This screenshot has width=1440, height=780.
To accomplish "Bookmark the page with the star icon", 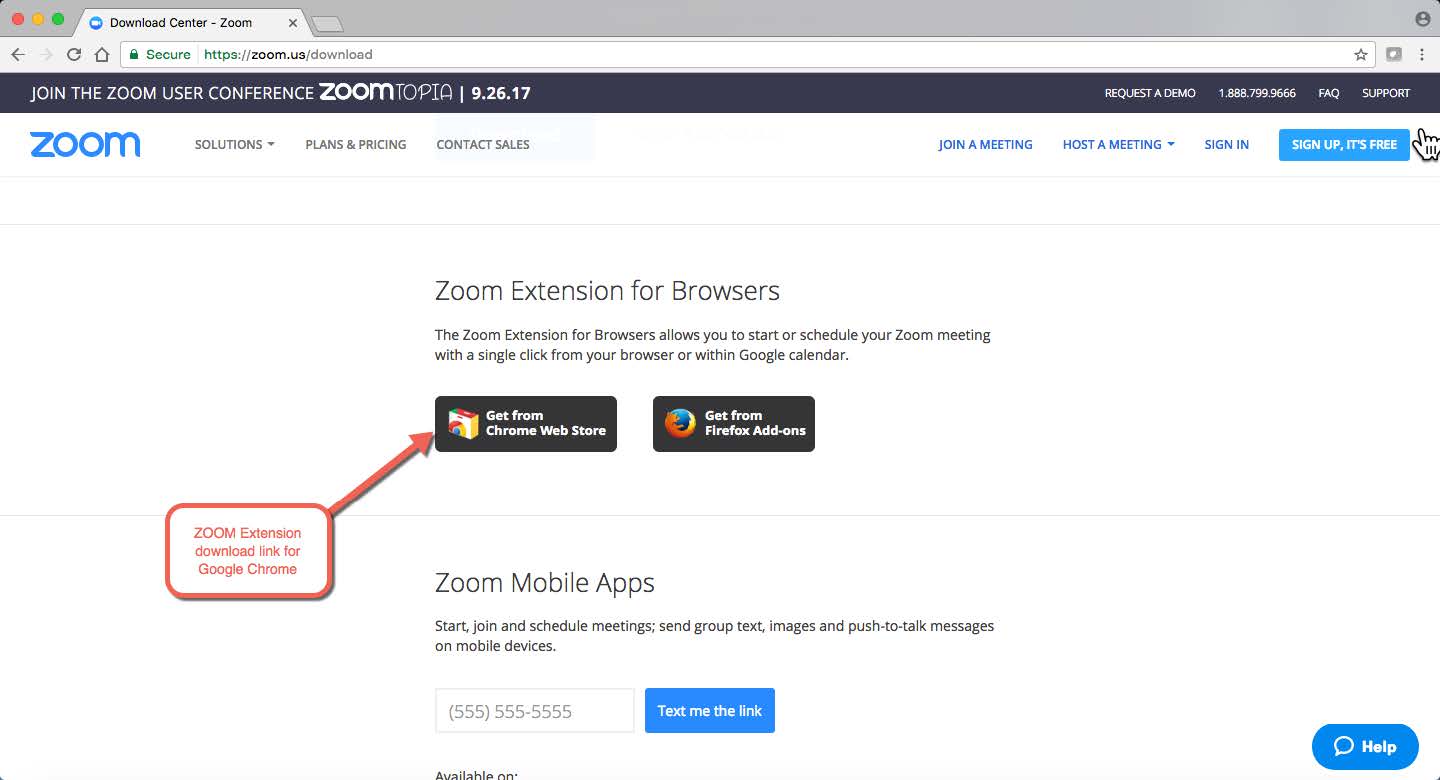I will (x=1359, y=55).
